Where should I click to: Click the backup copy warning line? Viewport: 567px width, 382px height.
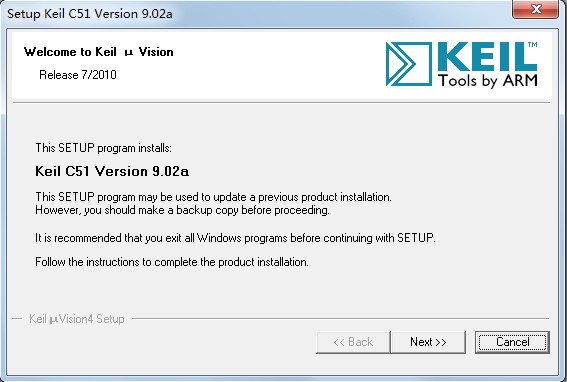pyautogui.click(x=182, y=210)
